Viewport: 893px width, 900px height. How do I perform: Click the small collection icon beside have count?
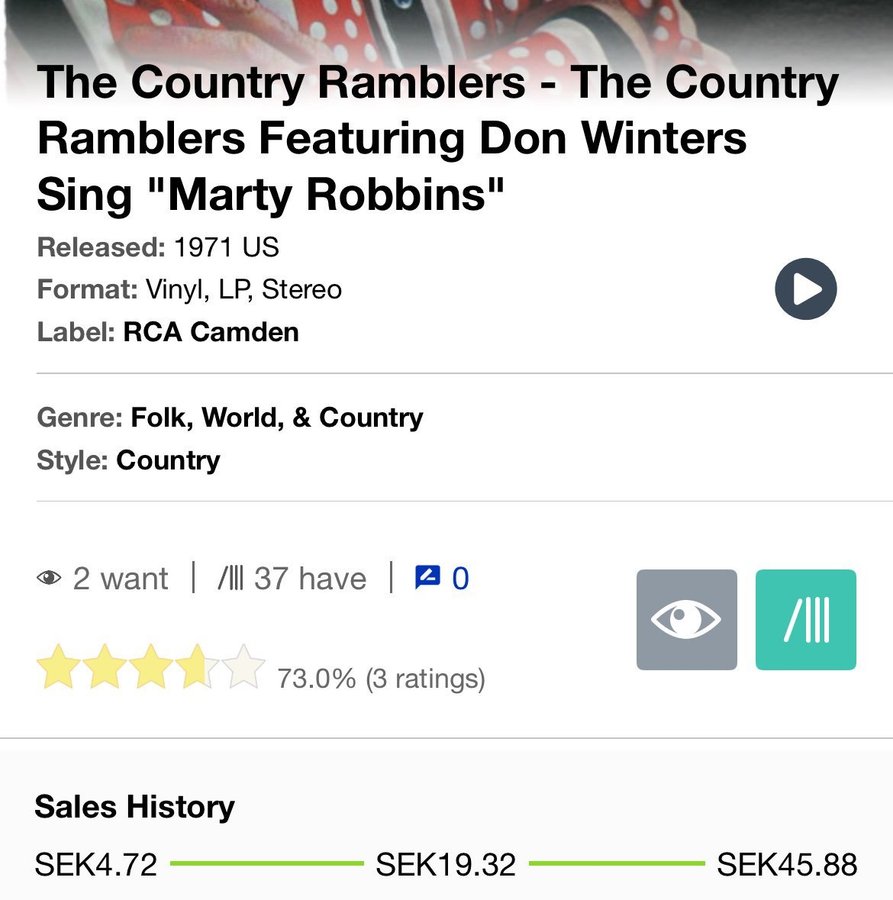tap(230, 578)
